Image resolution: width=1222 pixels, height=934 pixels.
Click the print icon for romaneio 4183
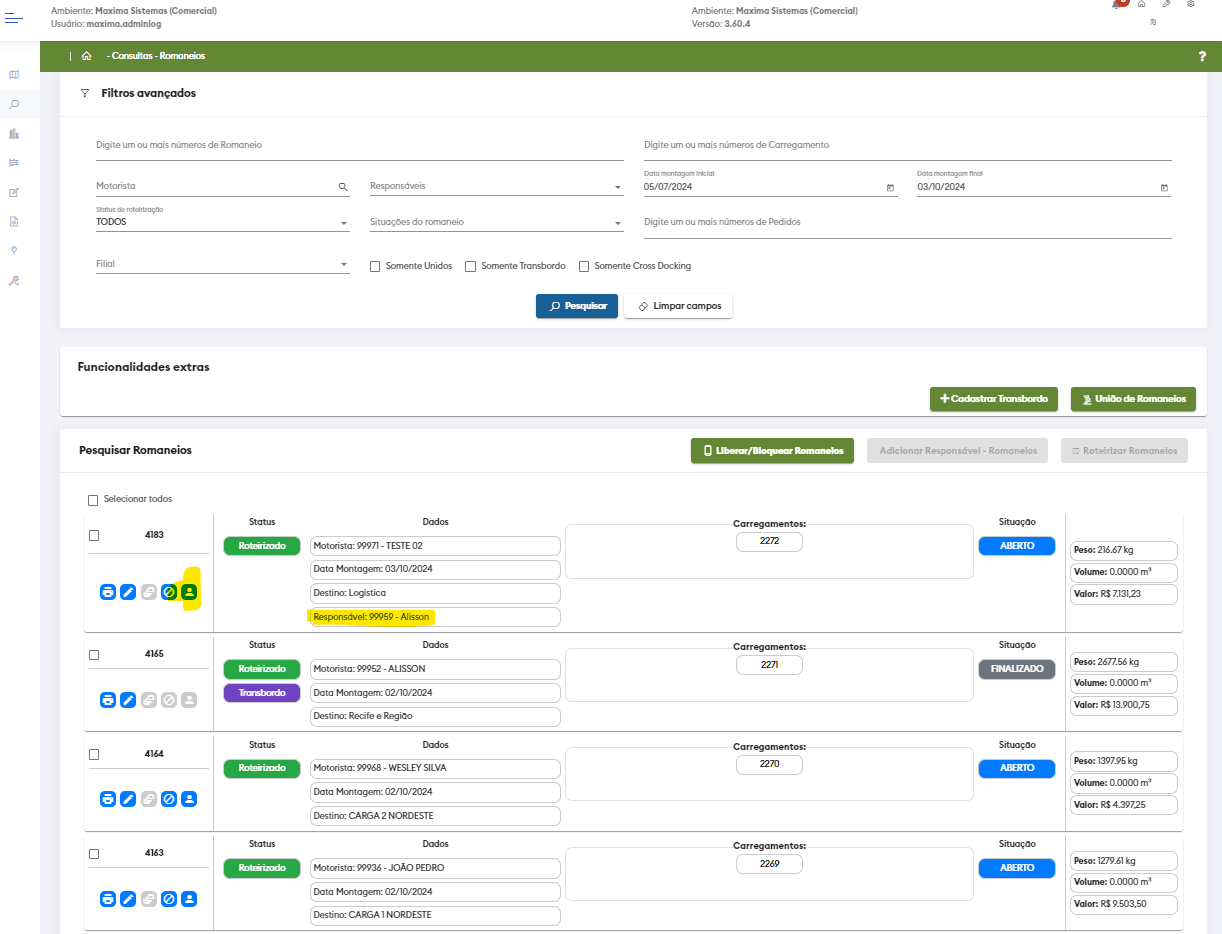click(x=108, y=592)
